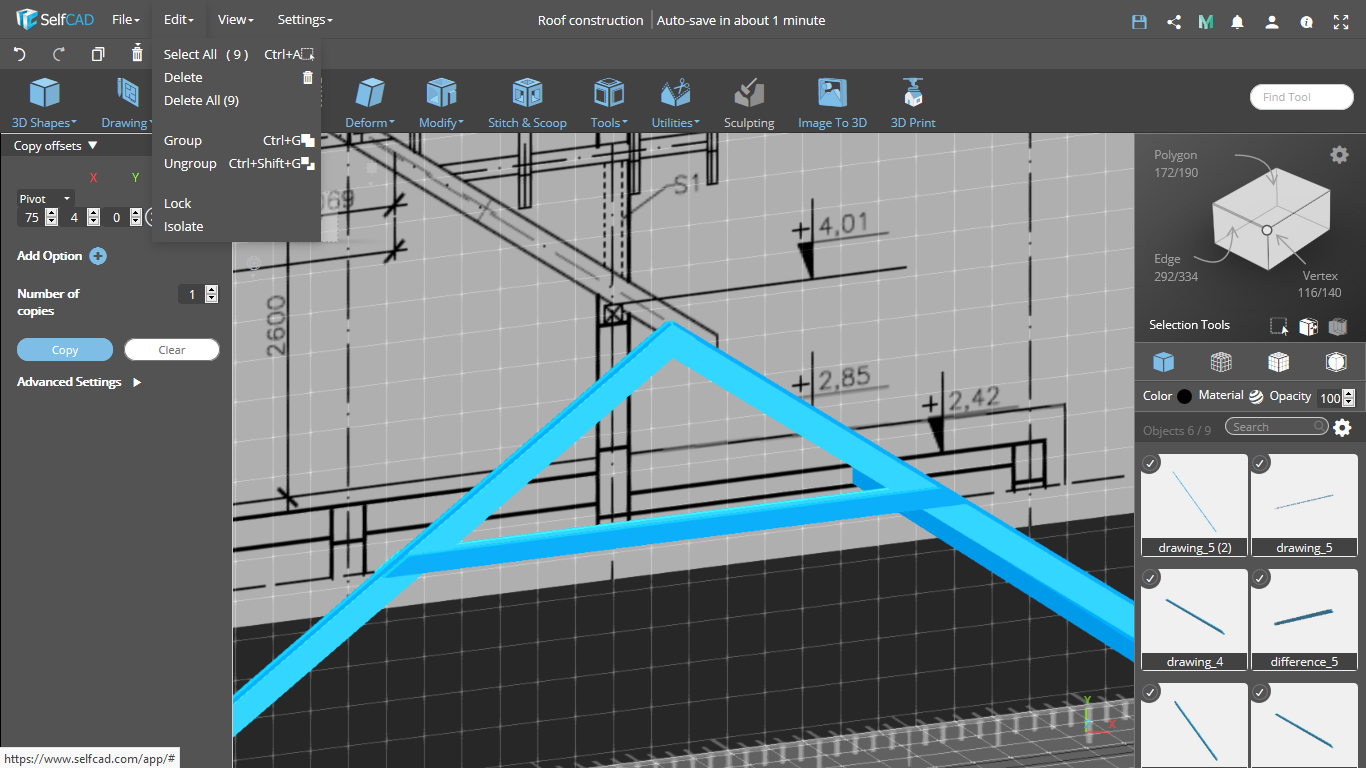The width and height of the screenshot is (1366, 768).
Task: Click Add Option plus button
Action: click(98, 256)
